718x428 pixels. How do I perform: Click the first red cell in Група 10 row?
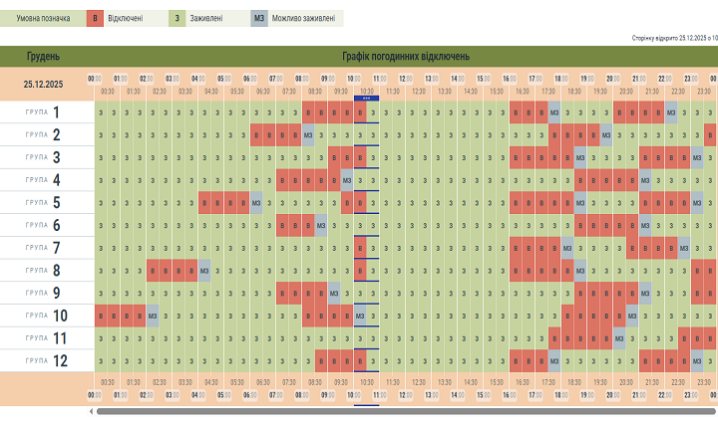[x=101, y=316]
